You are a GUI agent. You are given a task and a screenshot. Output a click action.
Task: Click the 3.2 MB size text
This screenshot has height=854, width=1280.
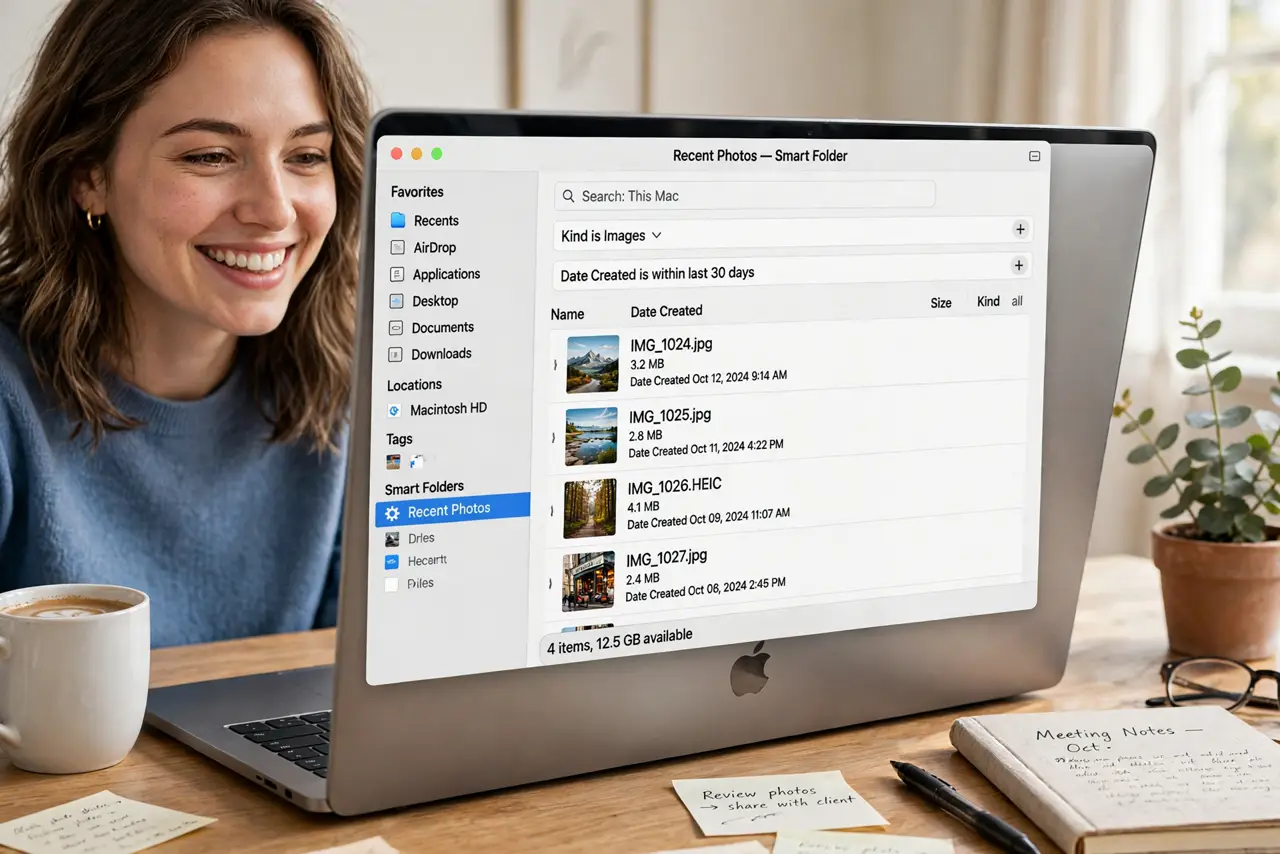click(647, 364)
